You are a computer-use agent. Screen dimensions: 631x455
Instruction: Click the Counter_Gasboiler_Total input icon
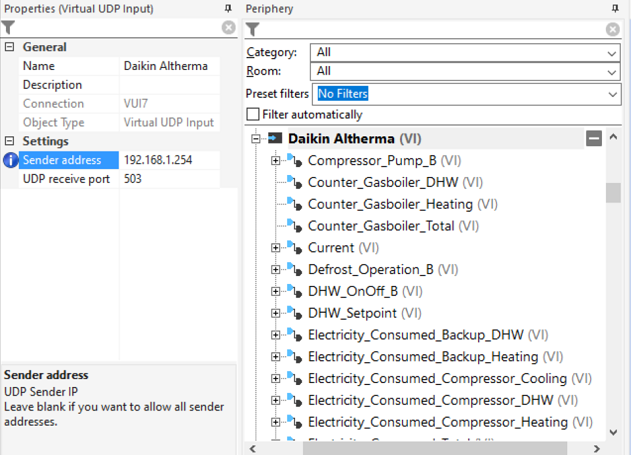pos(295,225)
